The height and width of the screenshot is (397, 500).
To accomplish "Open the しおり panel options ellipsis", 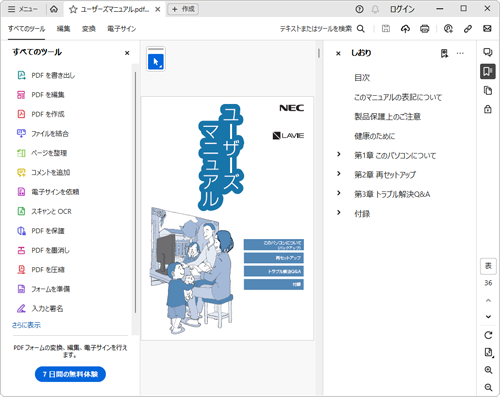I will (x=460, y=53).
